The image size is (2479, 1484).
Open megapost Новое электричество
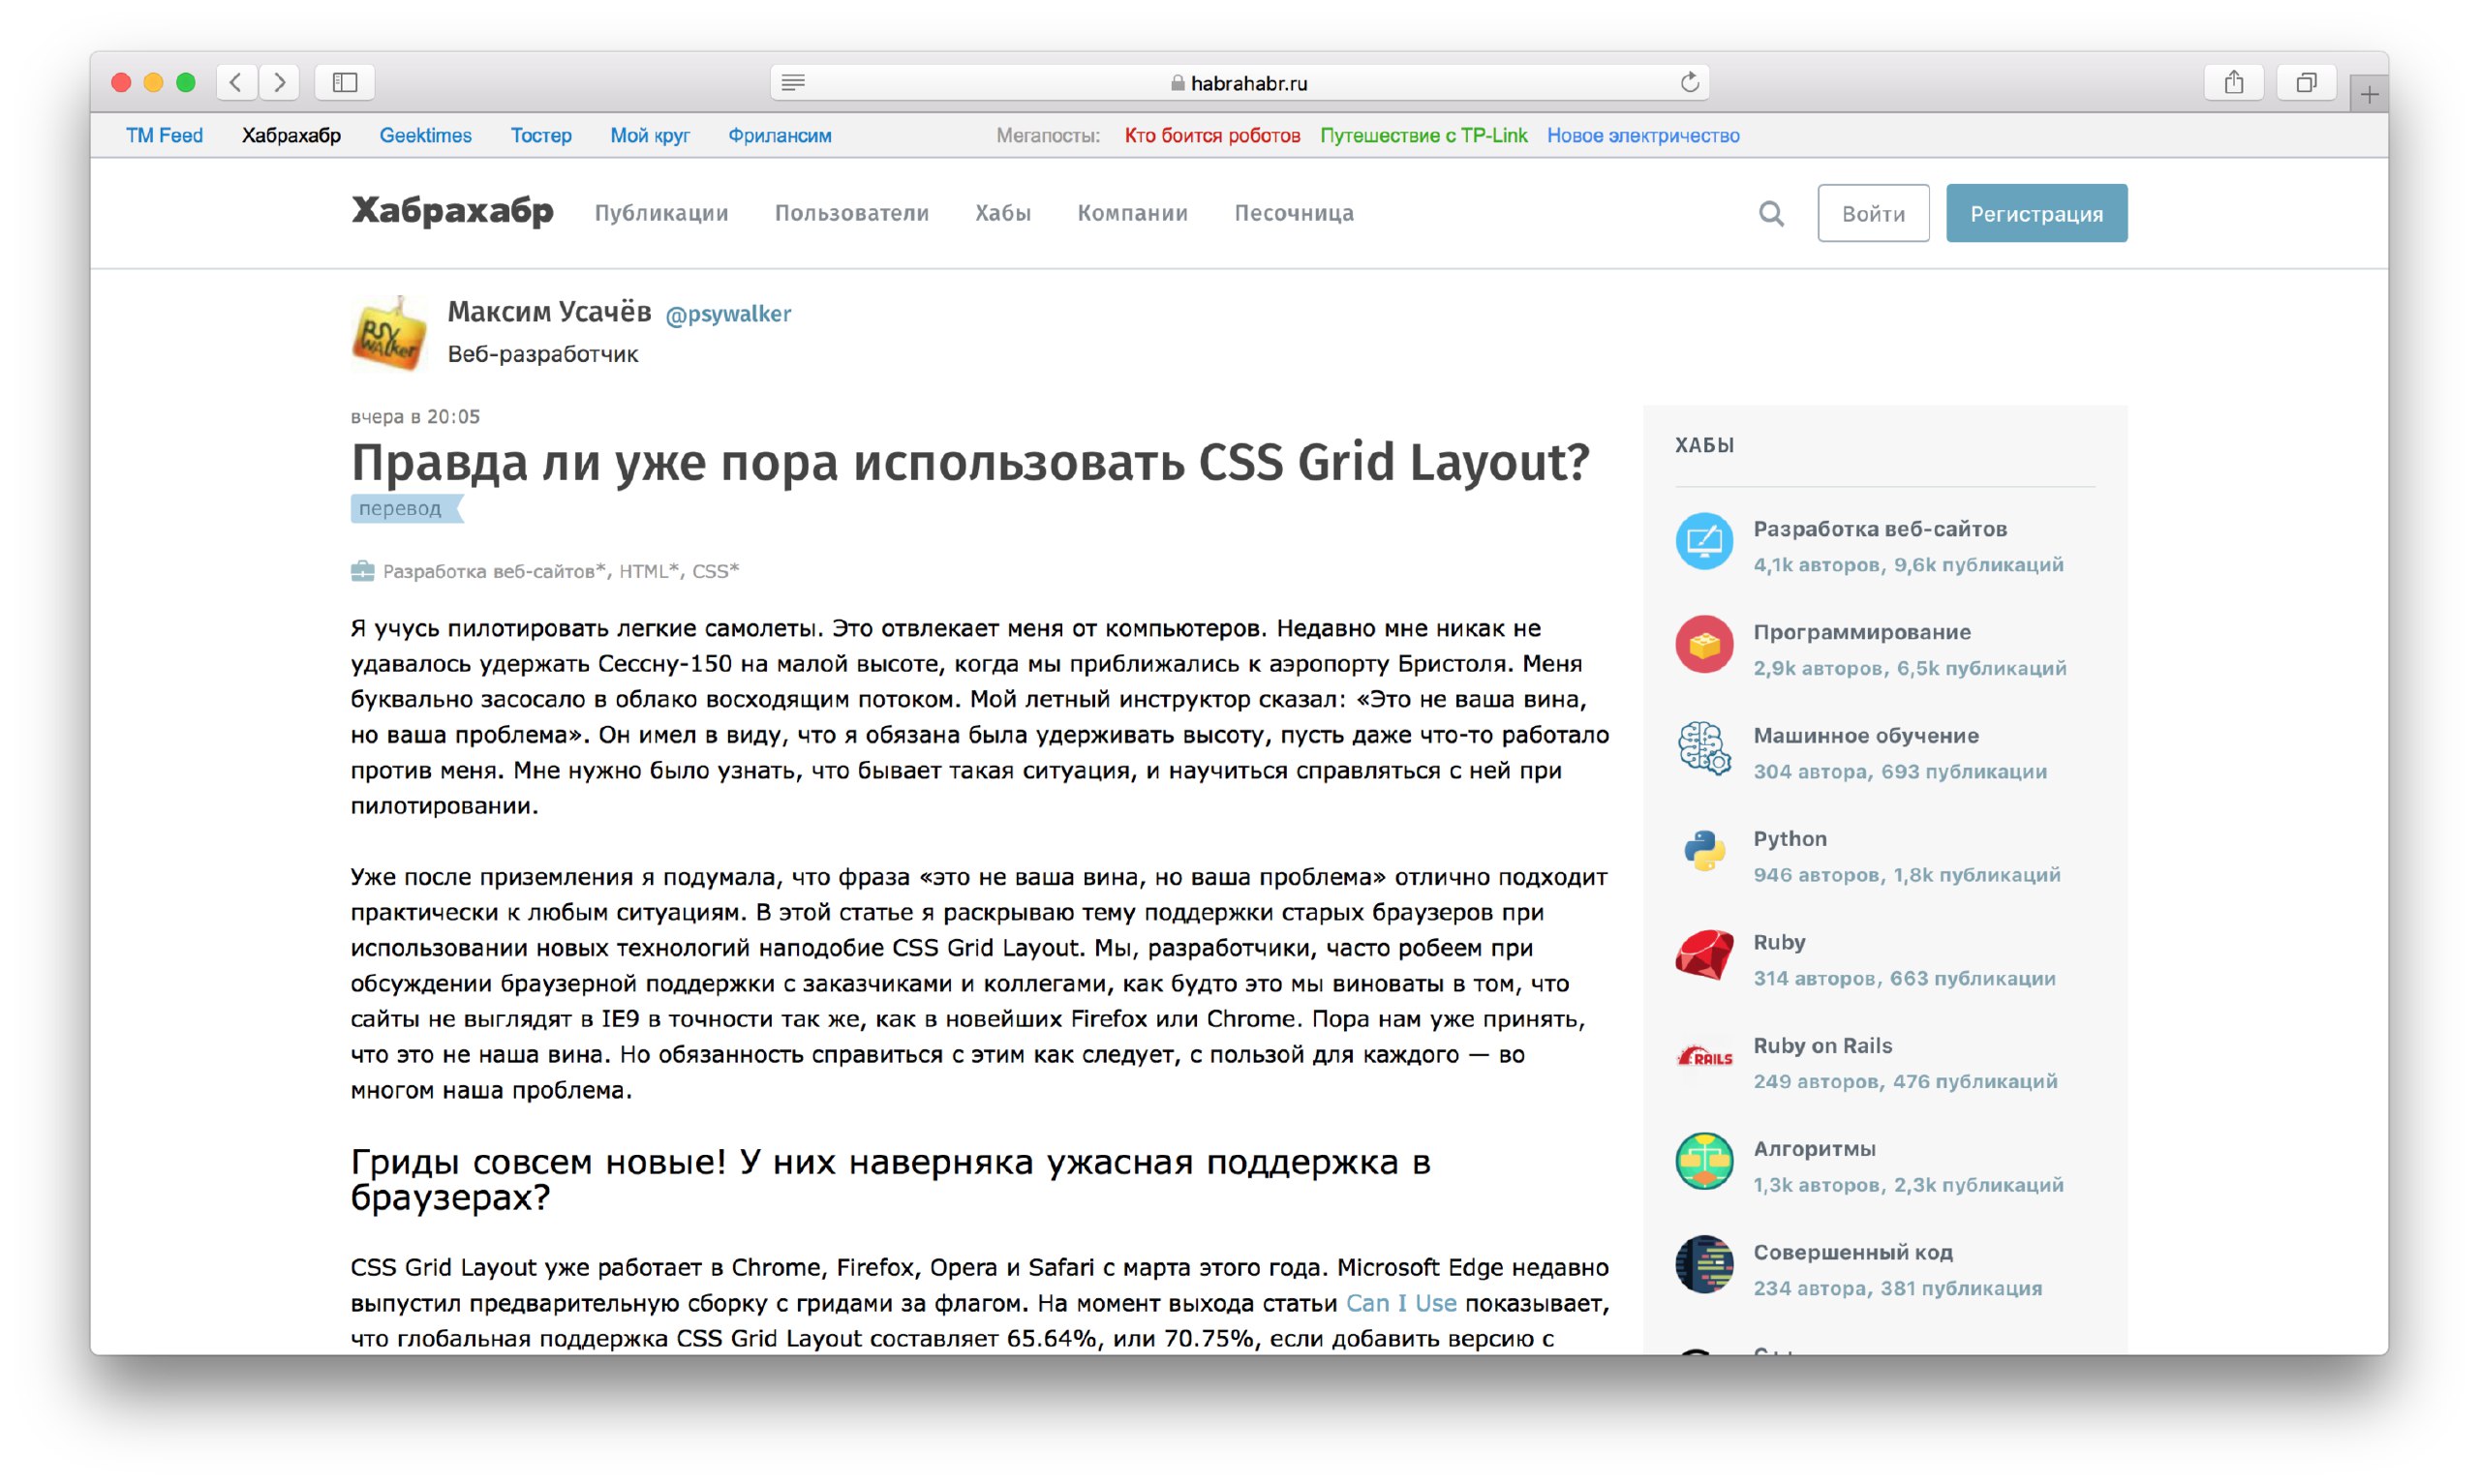coord(1643,135)
